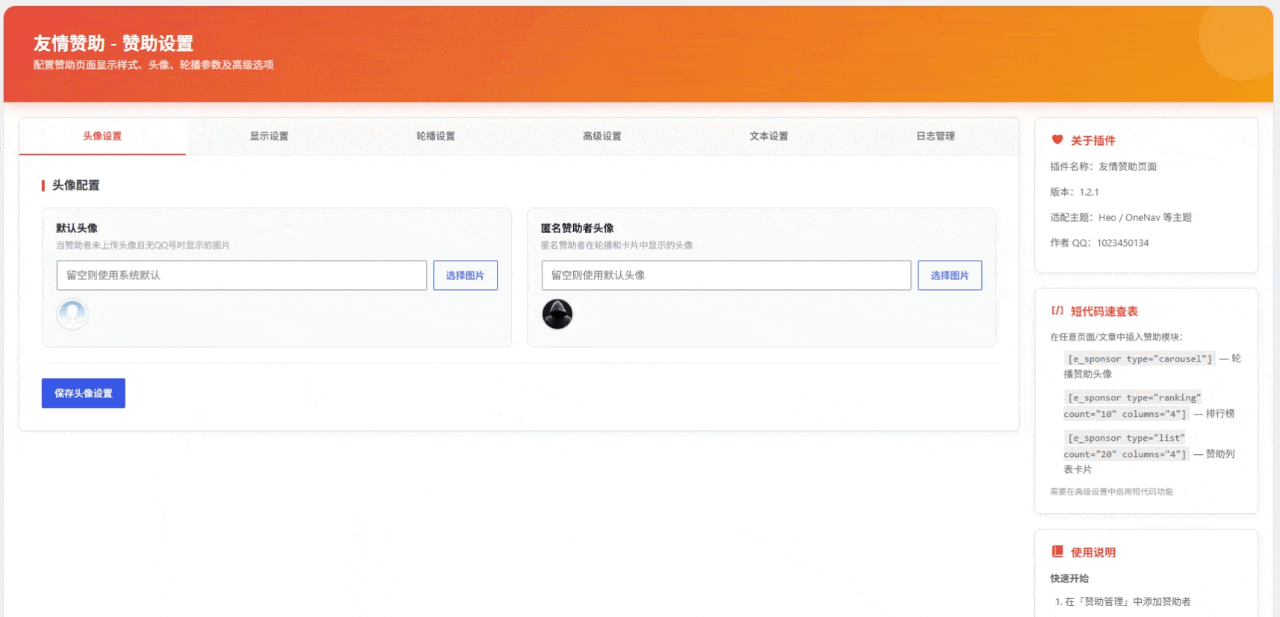Click the 友情赞助 - 赞助设置 page title
The width and height of the screenshot is (1280, 617).
tap(113, 43)
